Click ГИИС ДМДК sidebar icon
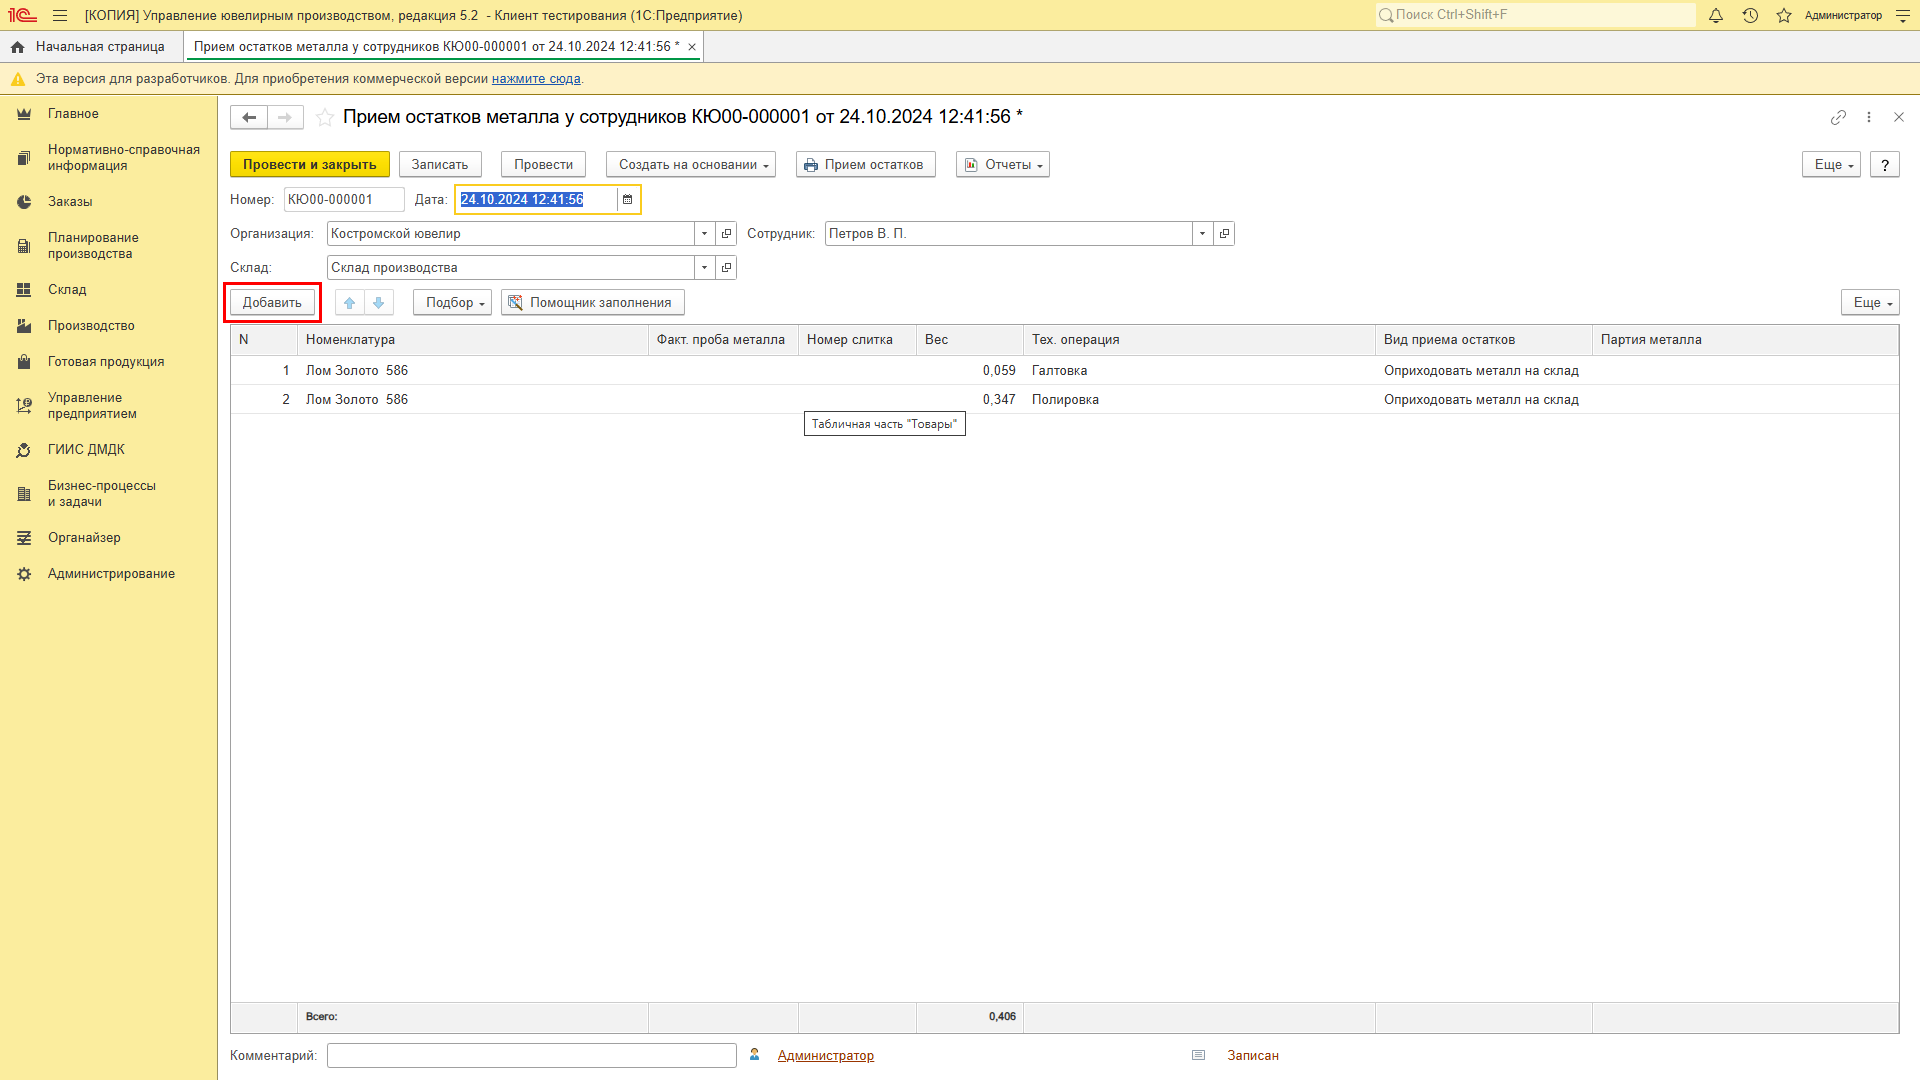The width and height of the screenshot is (1920, 1080). (x=24, y=450)
